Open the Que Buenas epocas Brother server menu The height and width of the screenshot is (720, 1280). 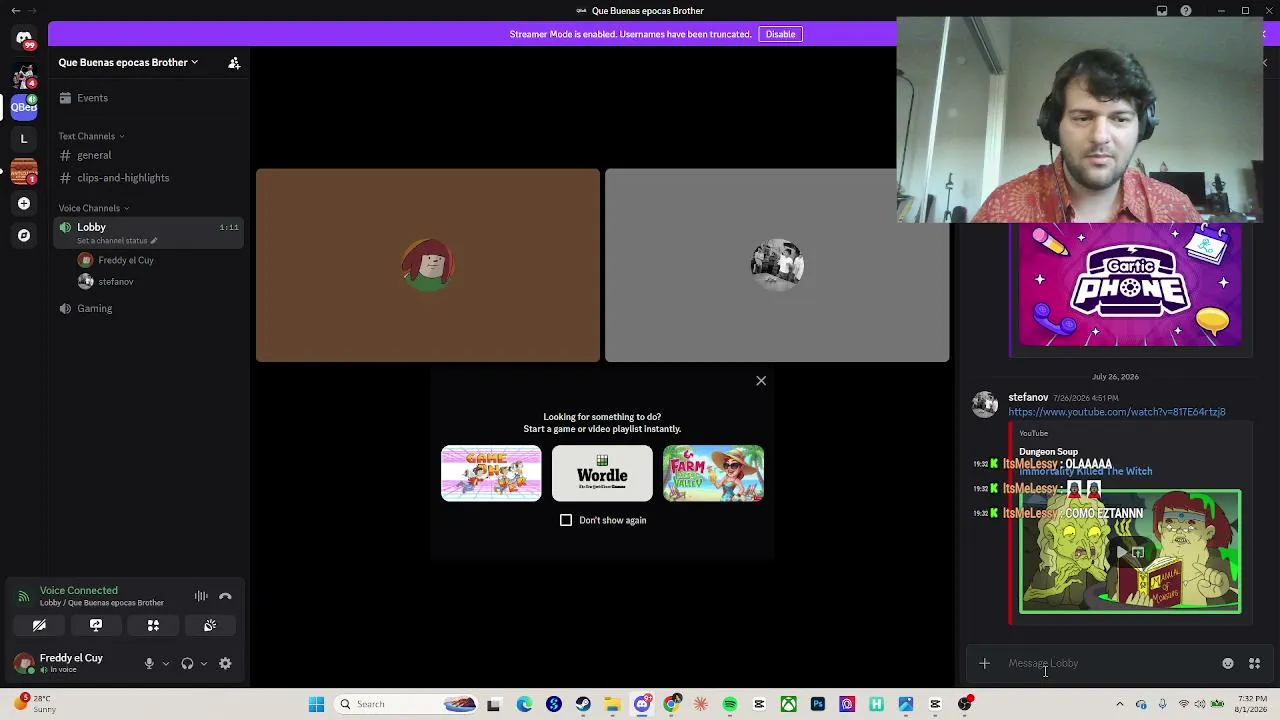[x=128, y=62]
